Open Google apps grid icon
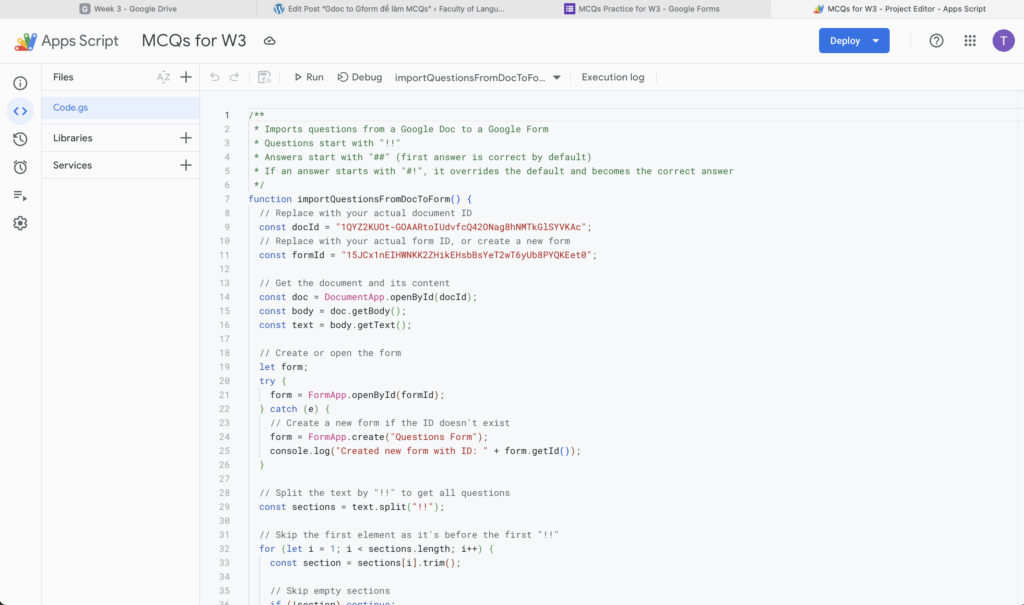 tap(969, 41)
